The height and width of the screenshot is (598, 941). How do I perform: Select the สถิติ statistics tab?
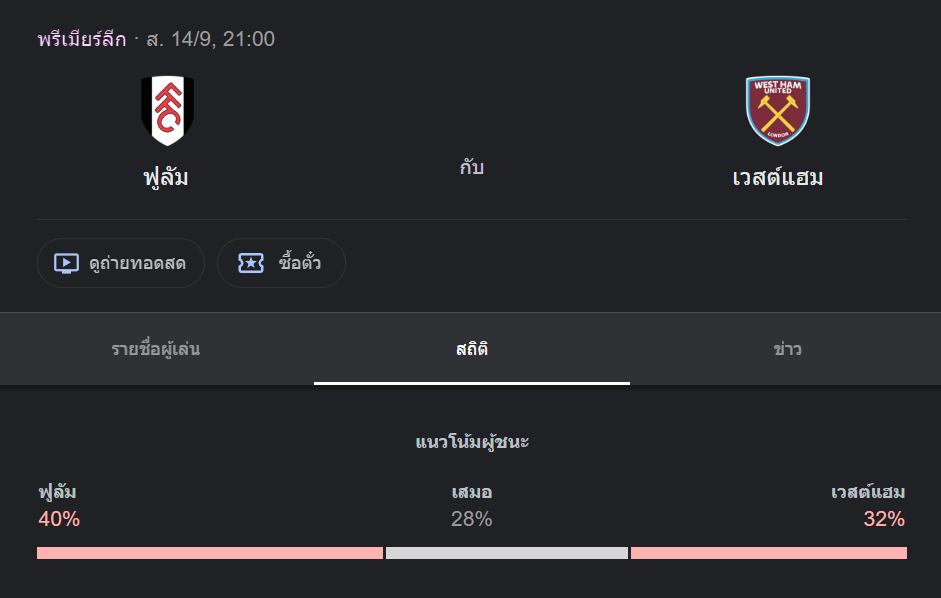click(x=472, y=349)
